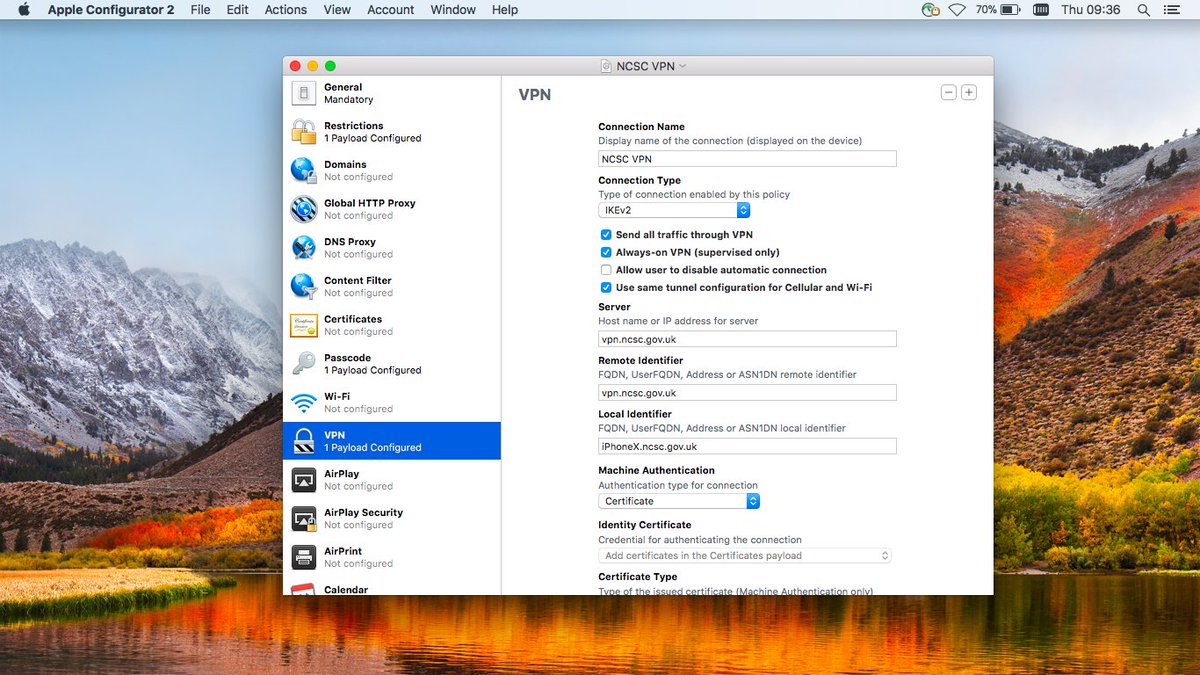Viewport: 1200px width, 675px height.
Task: Open Machine Authentication Certificate dropdown
Action: [x=679, y=501]
